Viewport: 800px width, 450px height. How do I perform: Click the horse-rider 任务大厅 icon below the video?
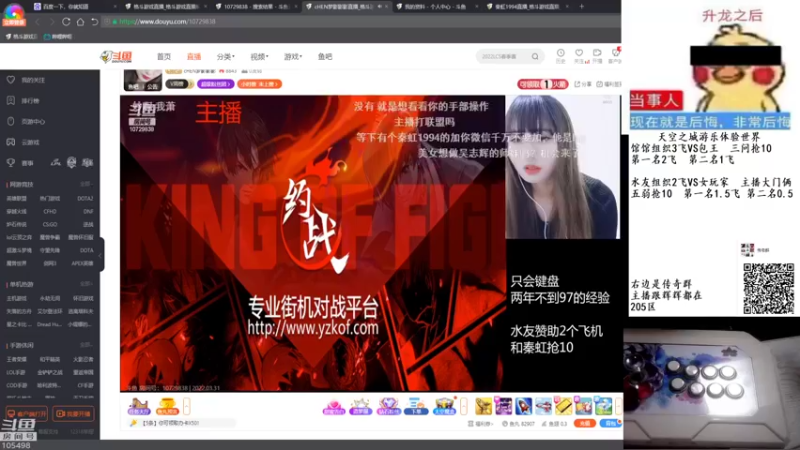click(139, 406)
